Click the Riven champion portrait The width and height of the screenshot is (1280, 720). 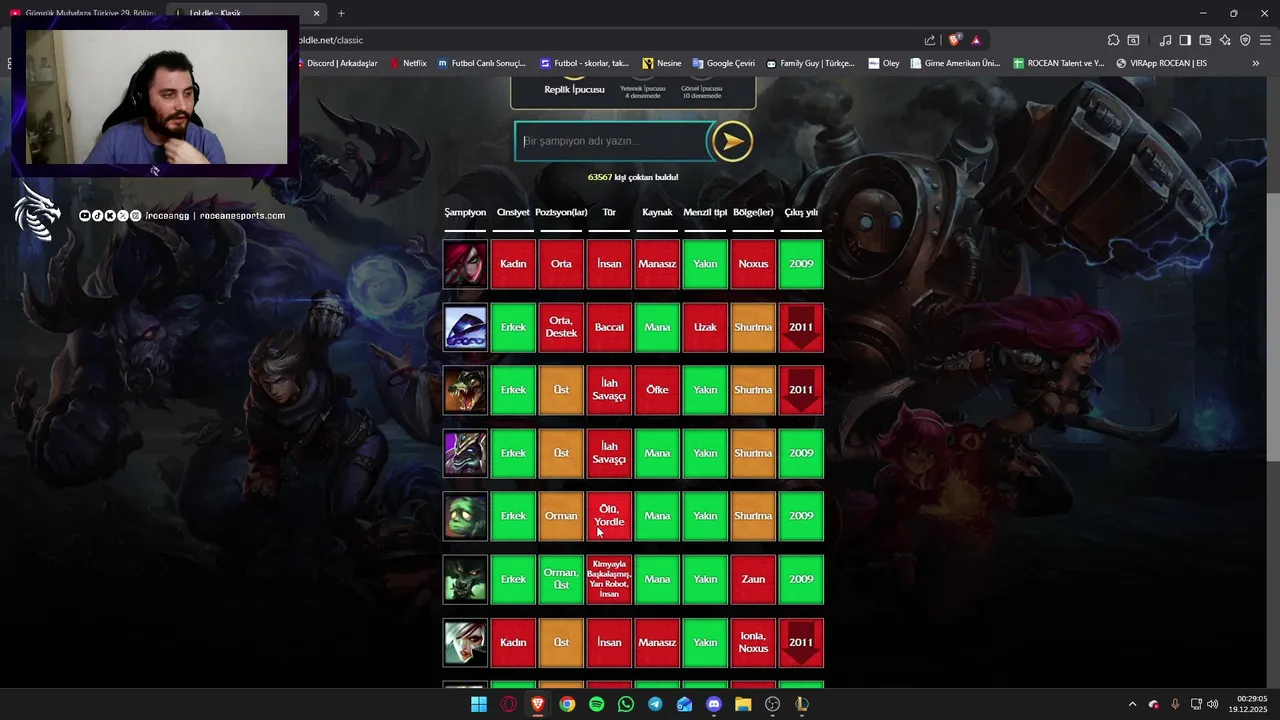[x=465, y=642]
